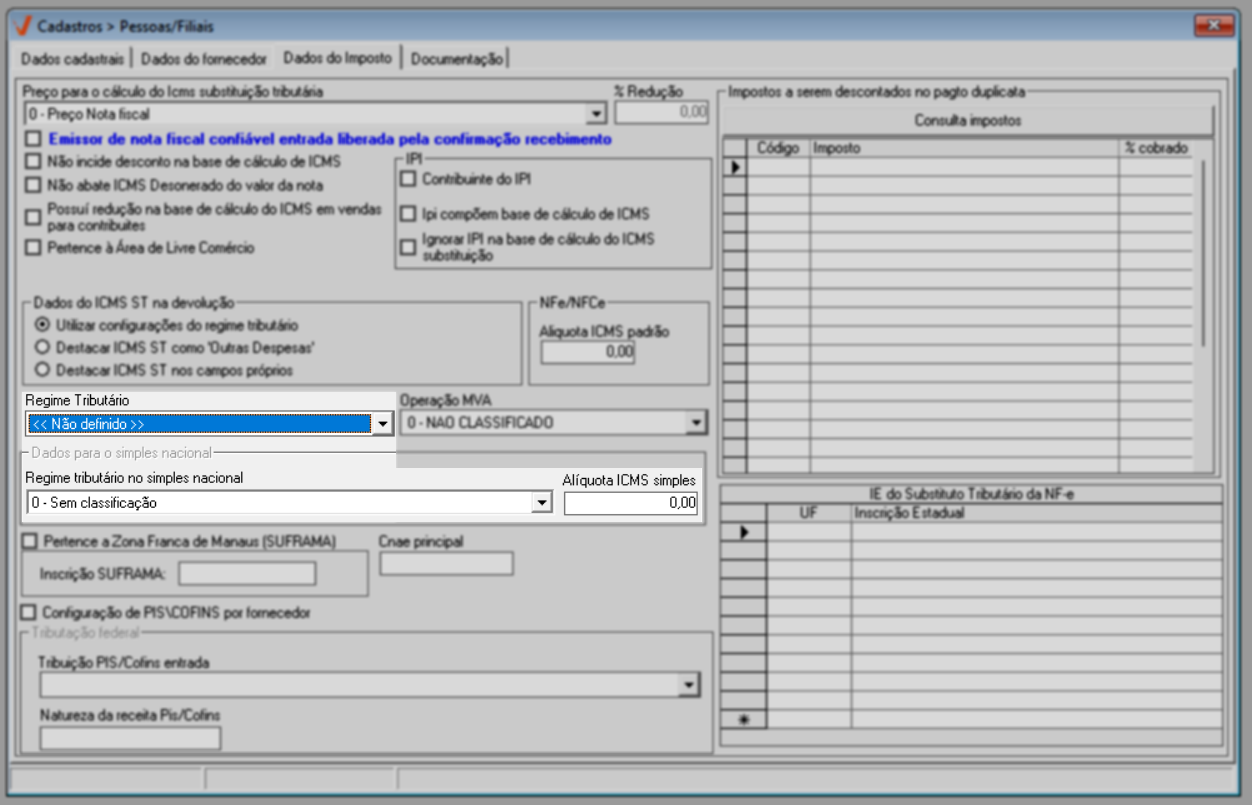Click the row pointer in IE substituto grid
This screenshot has height=805, width=1252.
[743, 533]
